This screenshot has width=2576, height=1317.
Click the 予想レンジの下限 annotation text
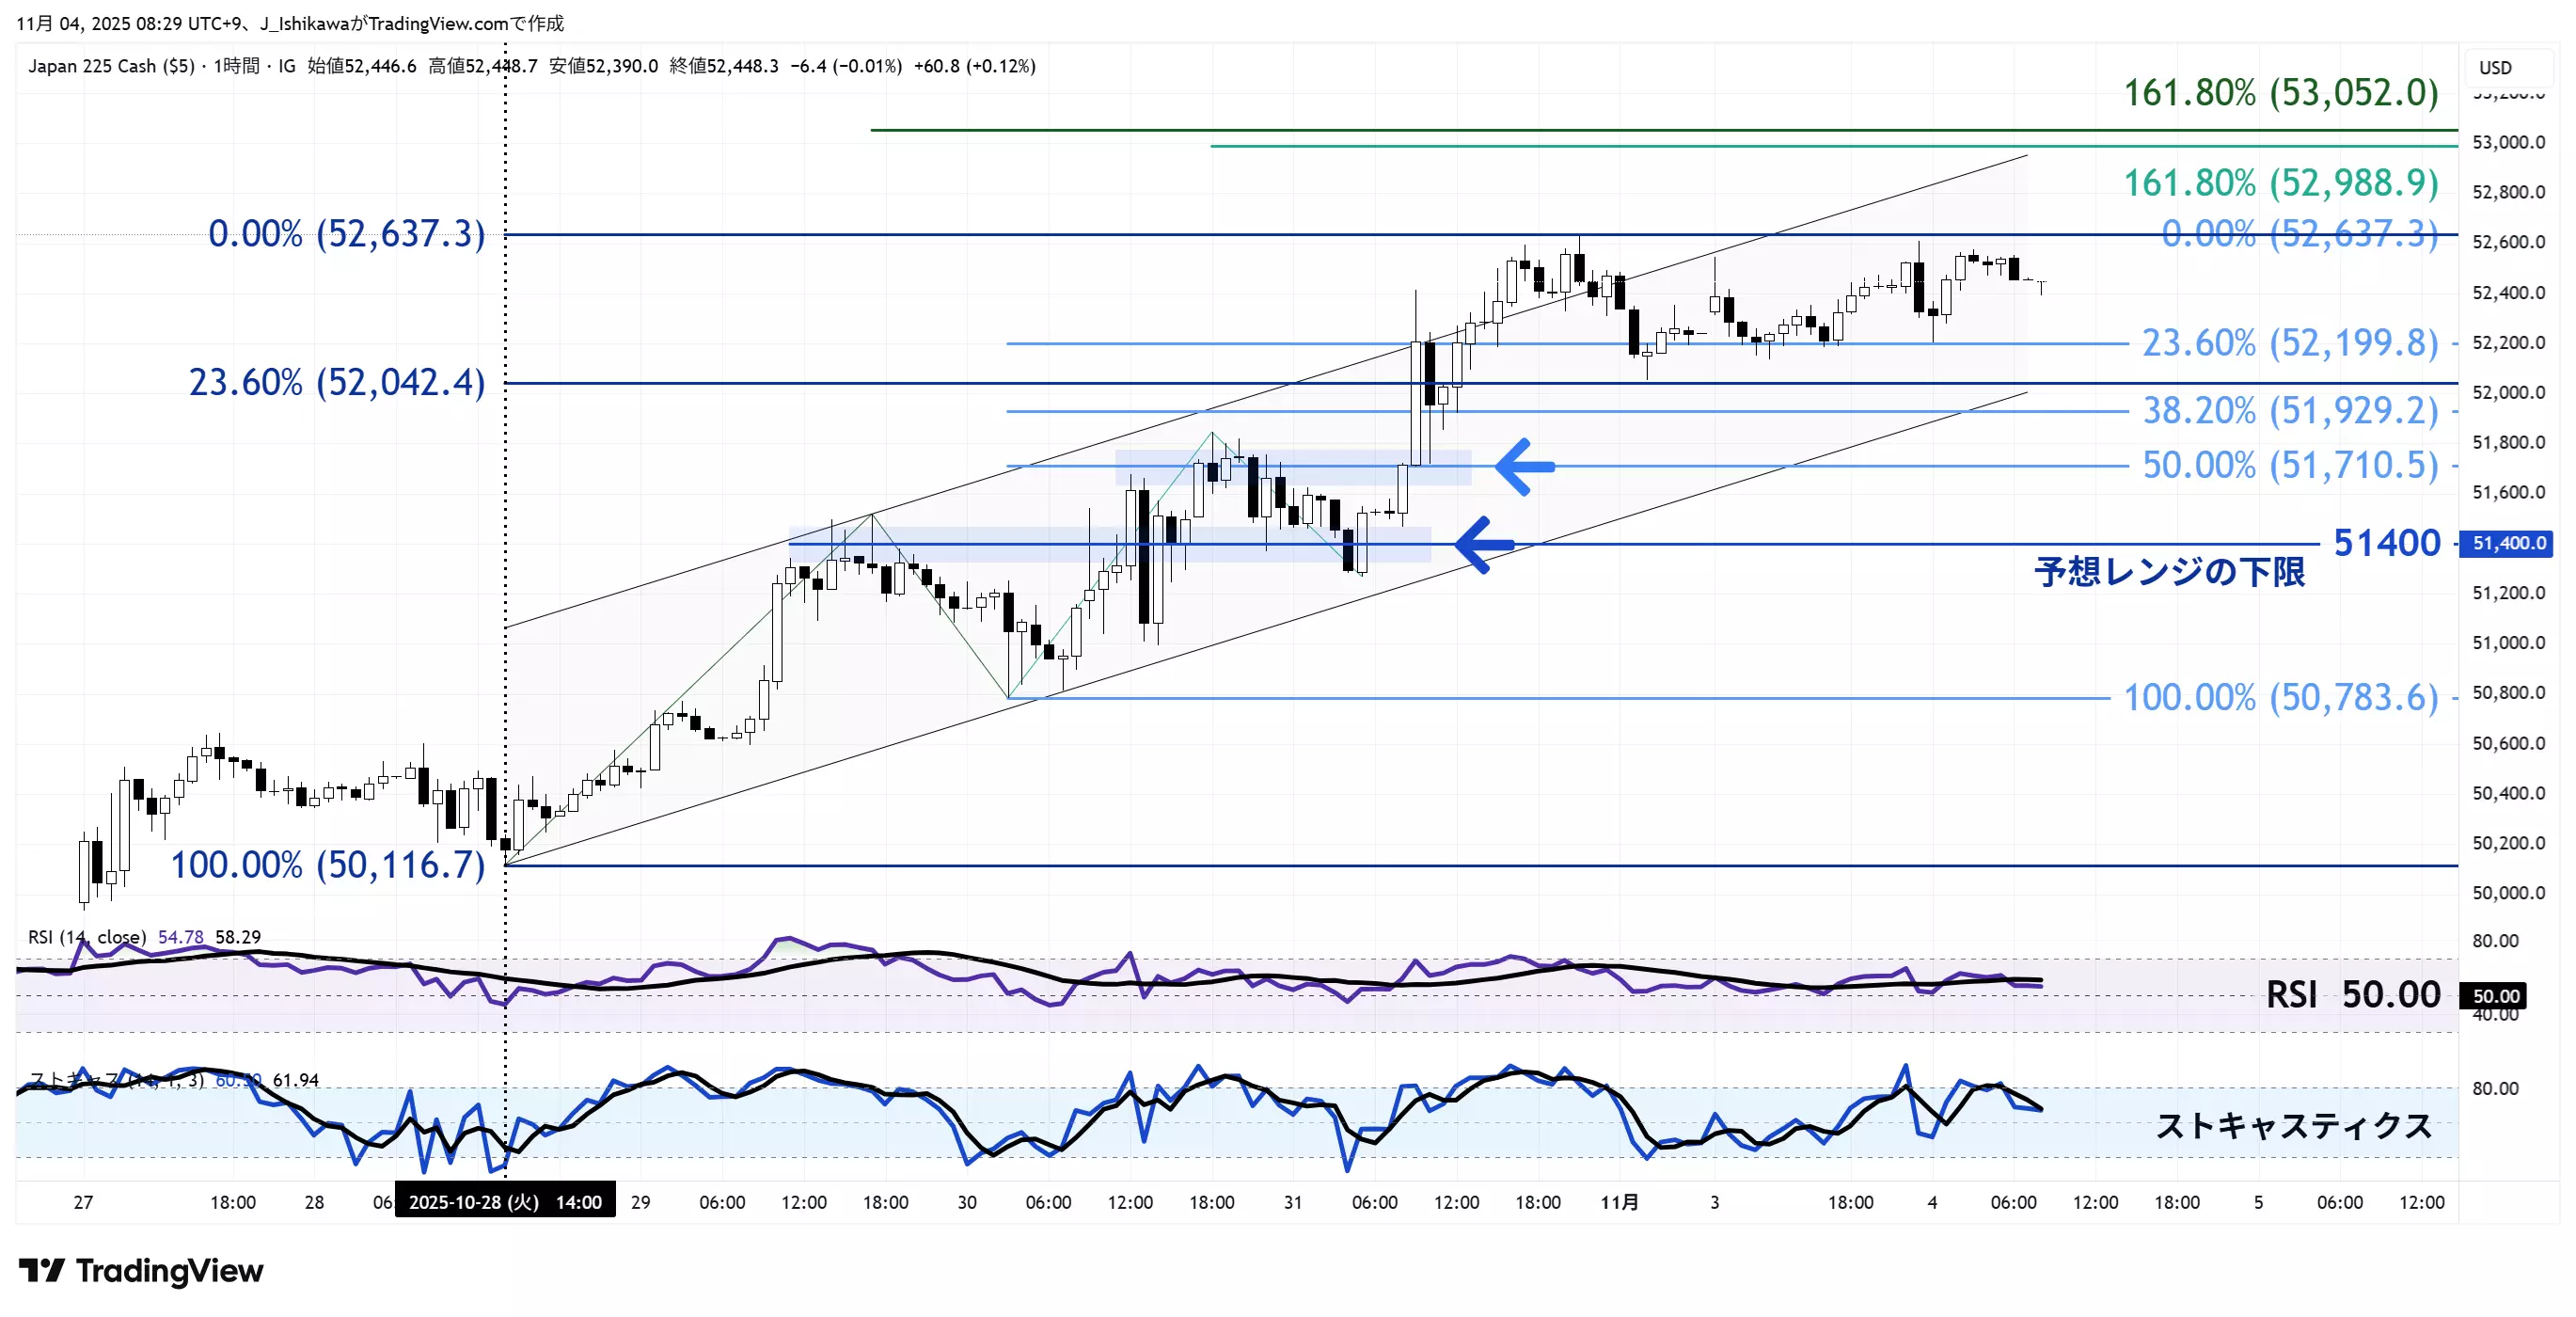pos(2169,573)
